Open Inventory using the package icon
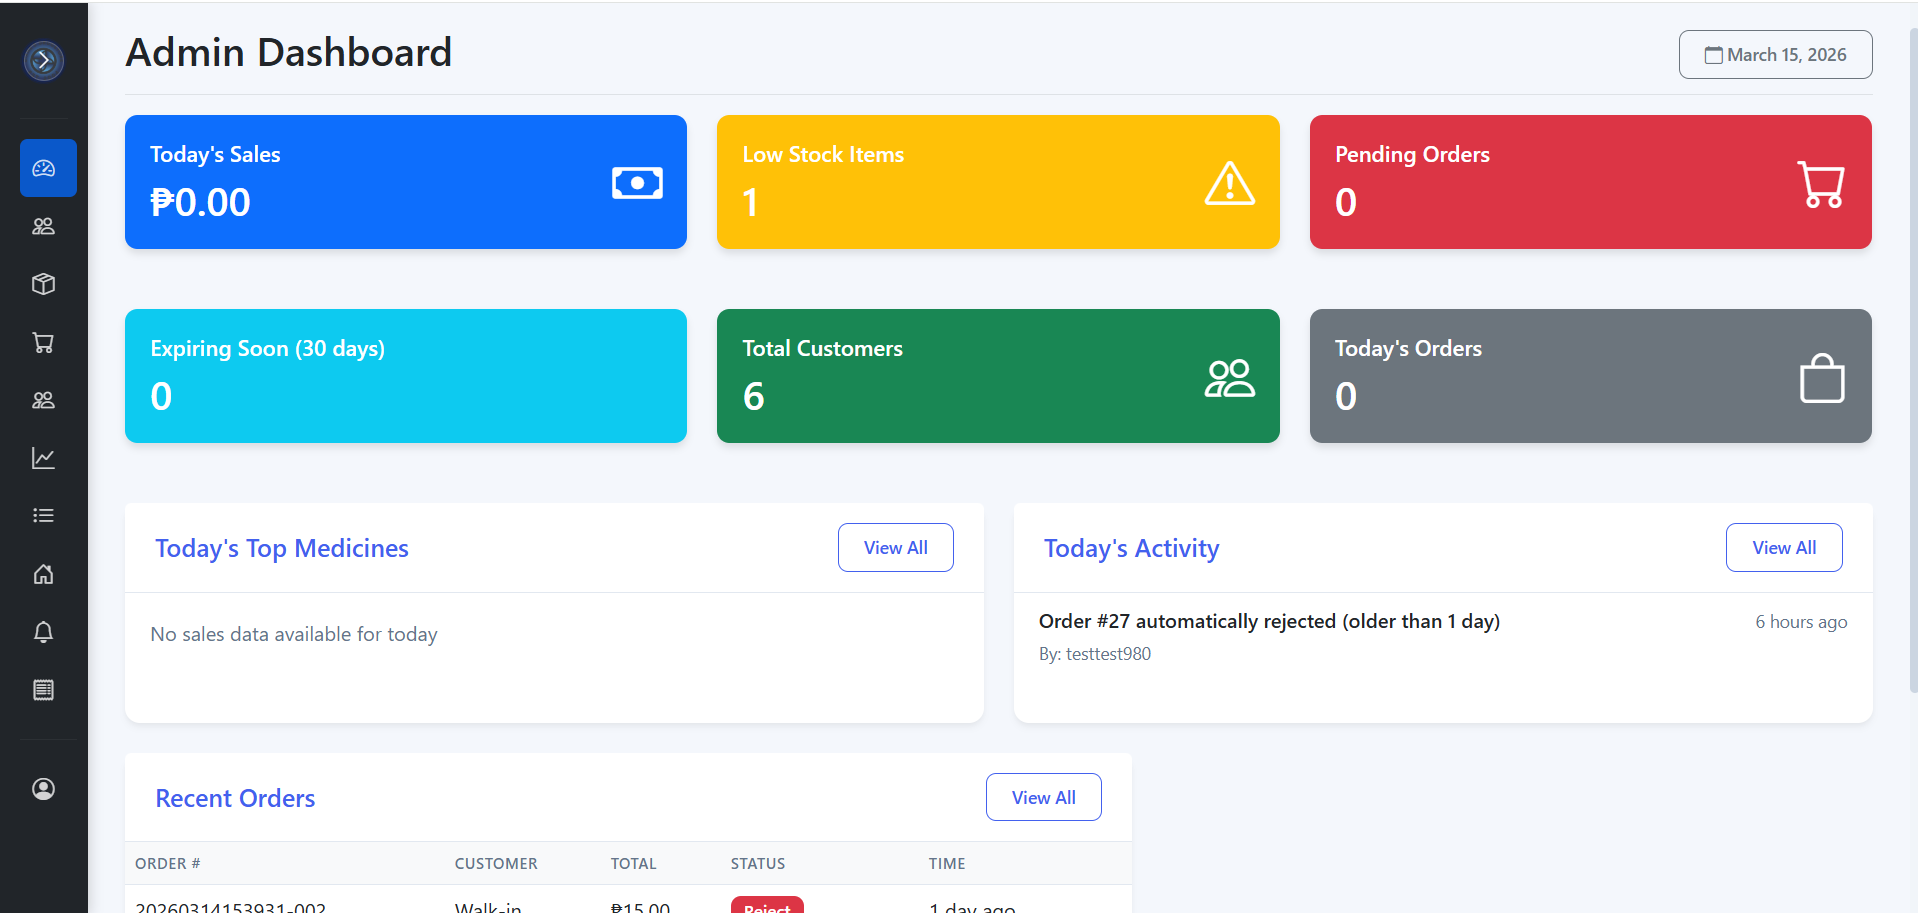This screenshot has width=1918, height=913. coord(44,284)
